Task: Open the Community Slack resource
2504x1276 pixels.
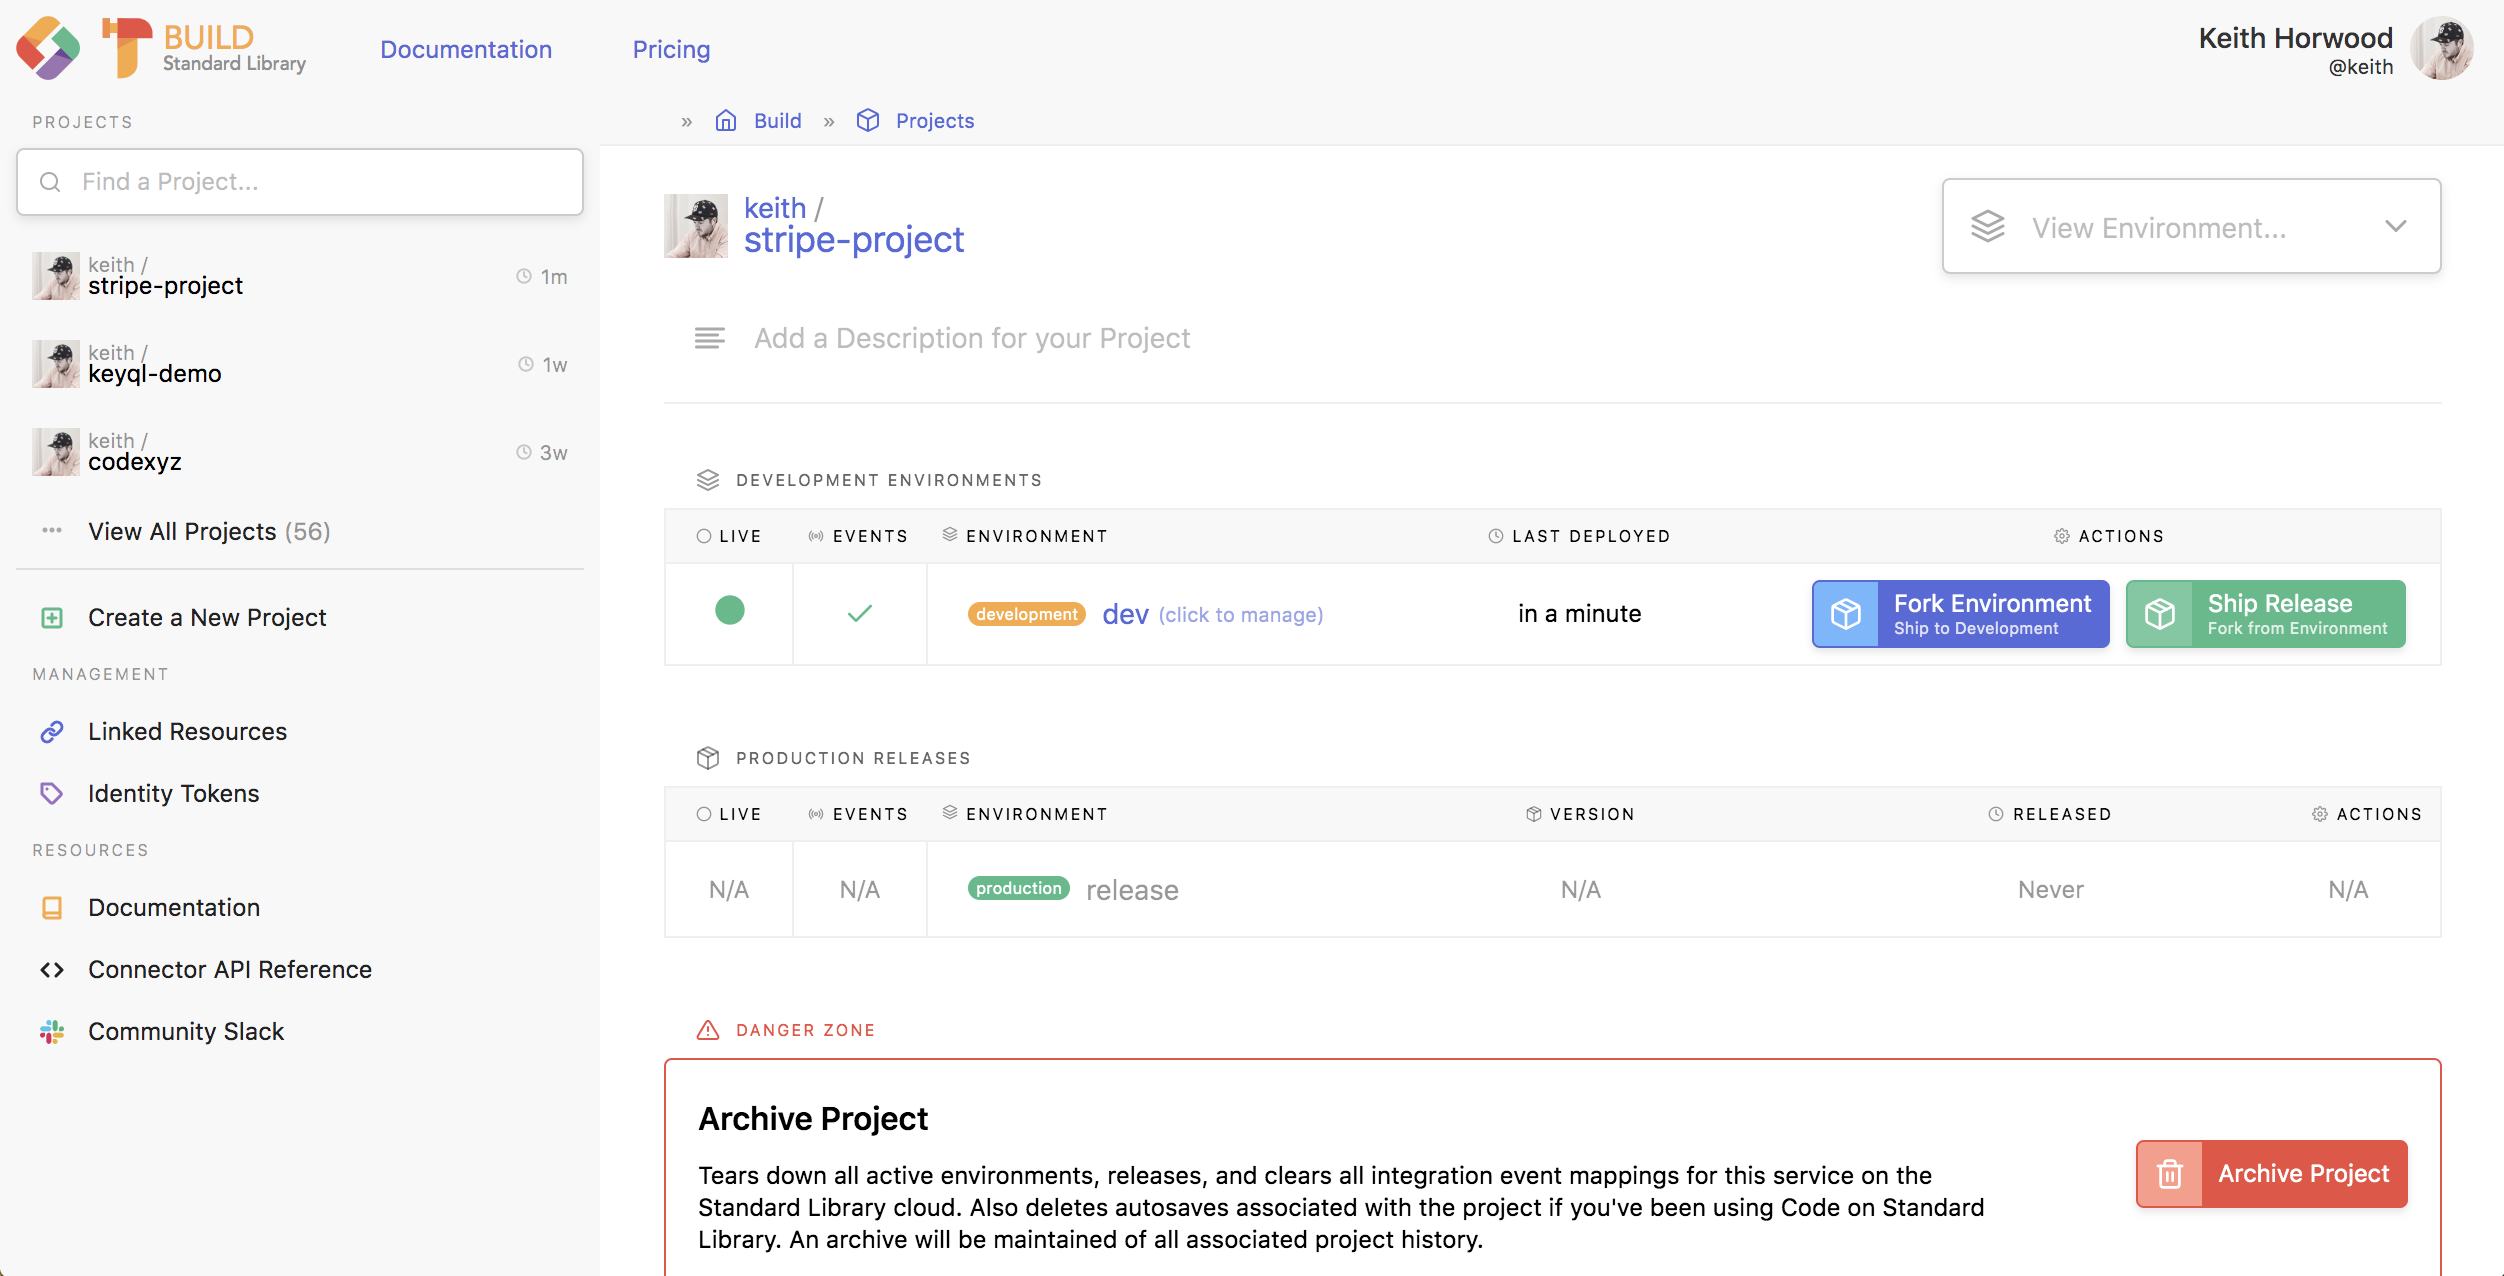Action: tap(185, 1031)
